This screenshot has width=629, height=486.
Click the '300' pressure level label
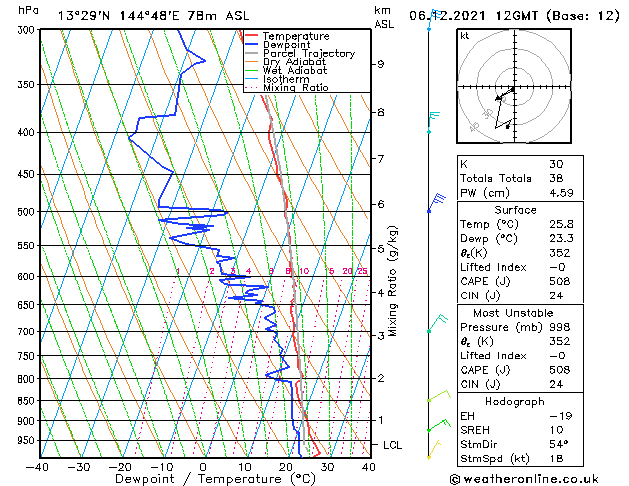click(x=28, y=30)
